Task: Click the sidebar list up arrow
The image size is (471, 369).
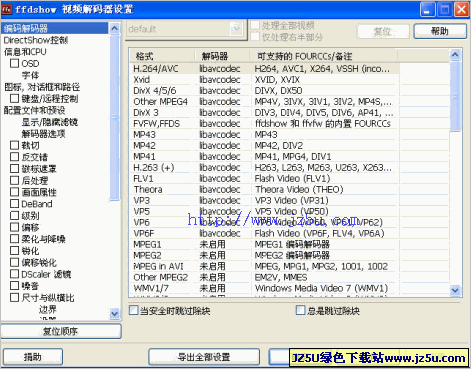Action: pyautogui.click(x=114, y=28)
